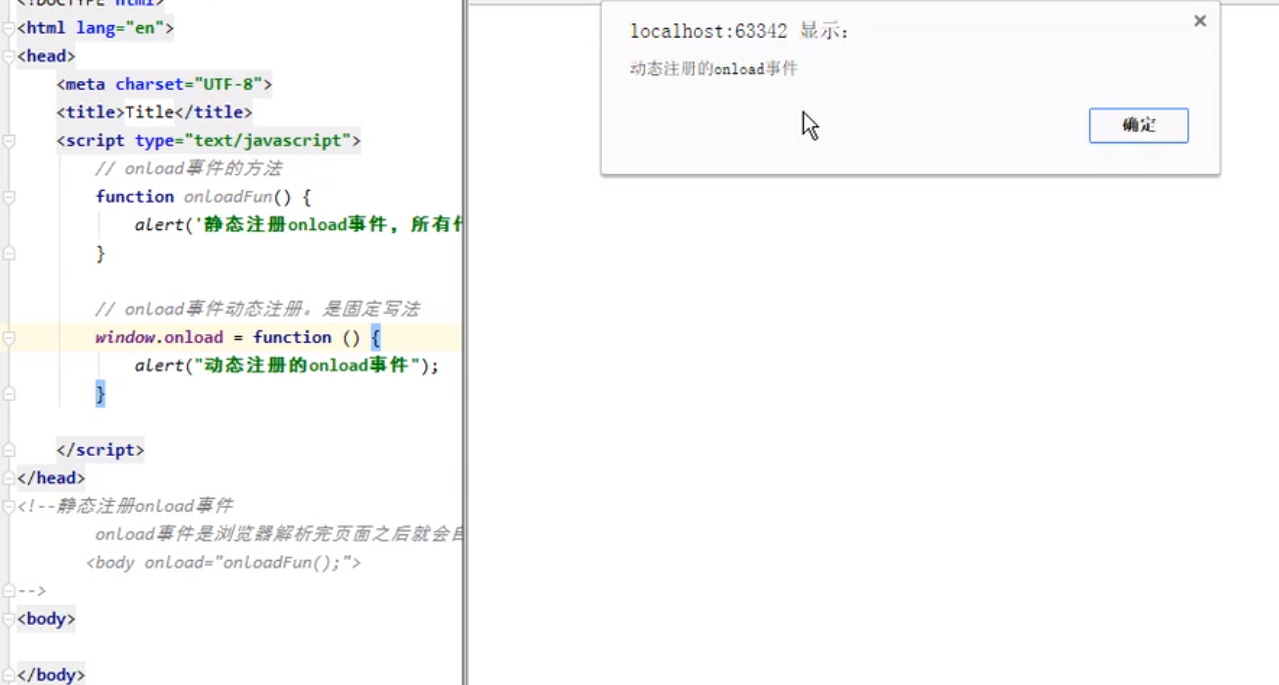Screen dimensions: 1279x685
Task: Click the alert("动态注册的onload事件") line
Action: pyautogui.click(x=287, y=366)
